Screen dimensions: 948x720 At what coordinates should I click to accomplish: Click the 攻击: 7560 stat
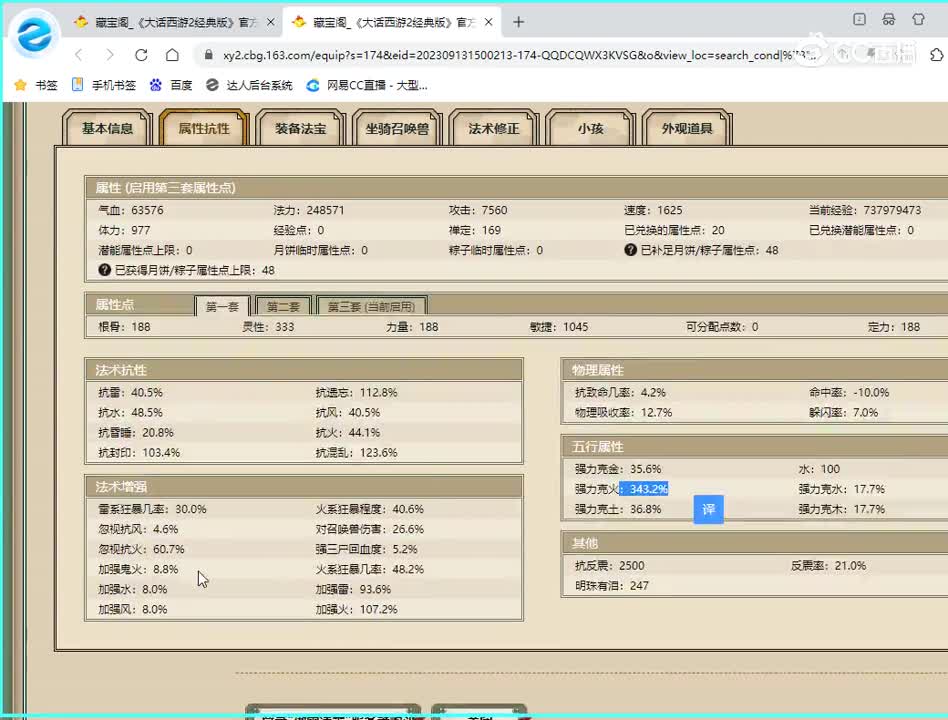point(478,210)
